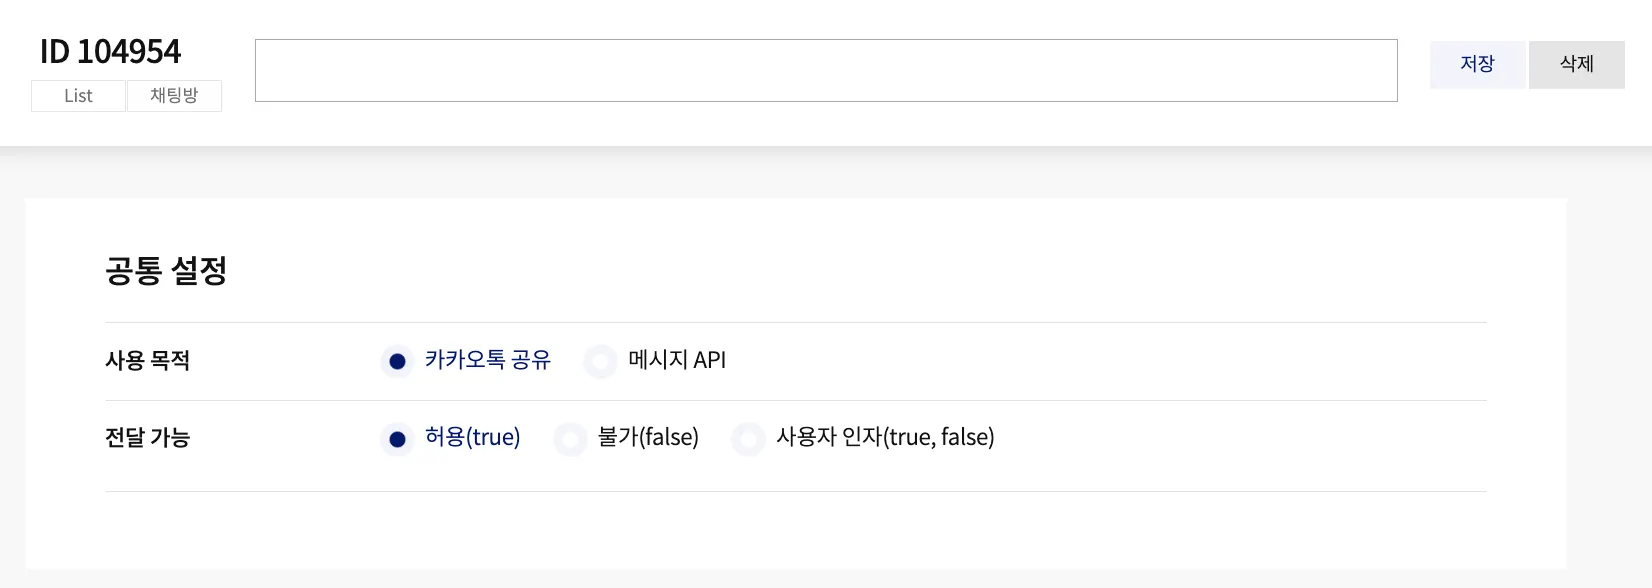Click the 저장 save button

[1477, 65]
